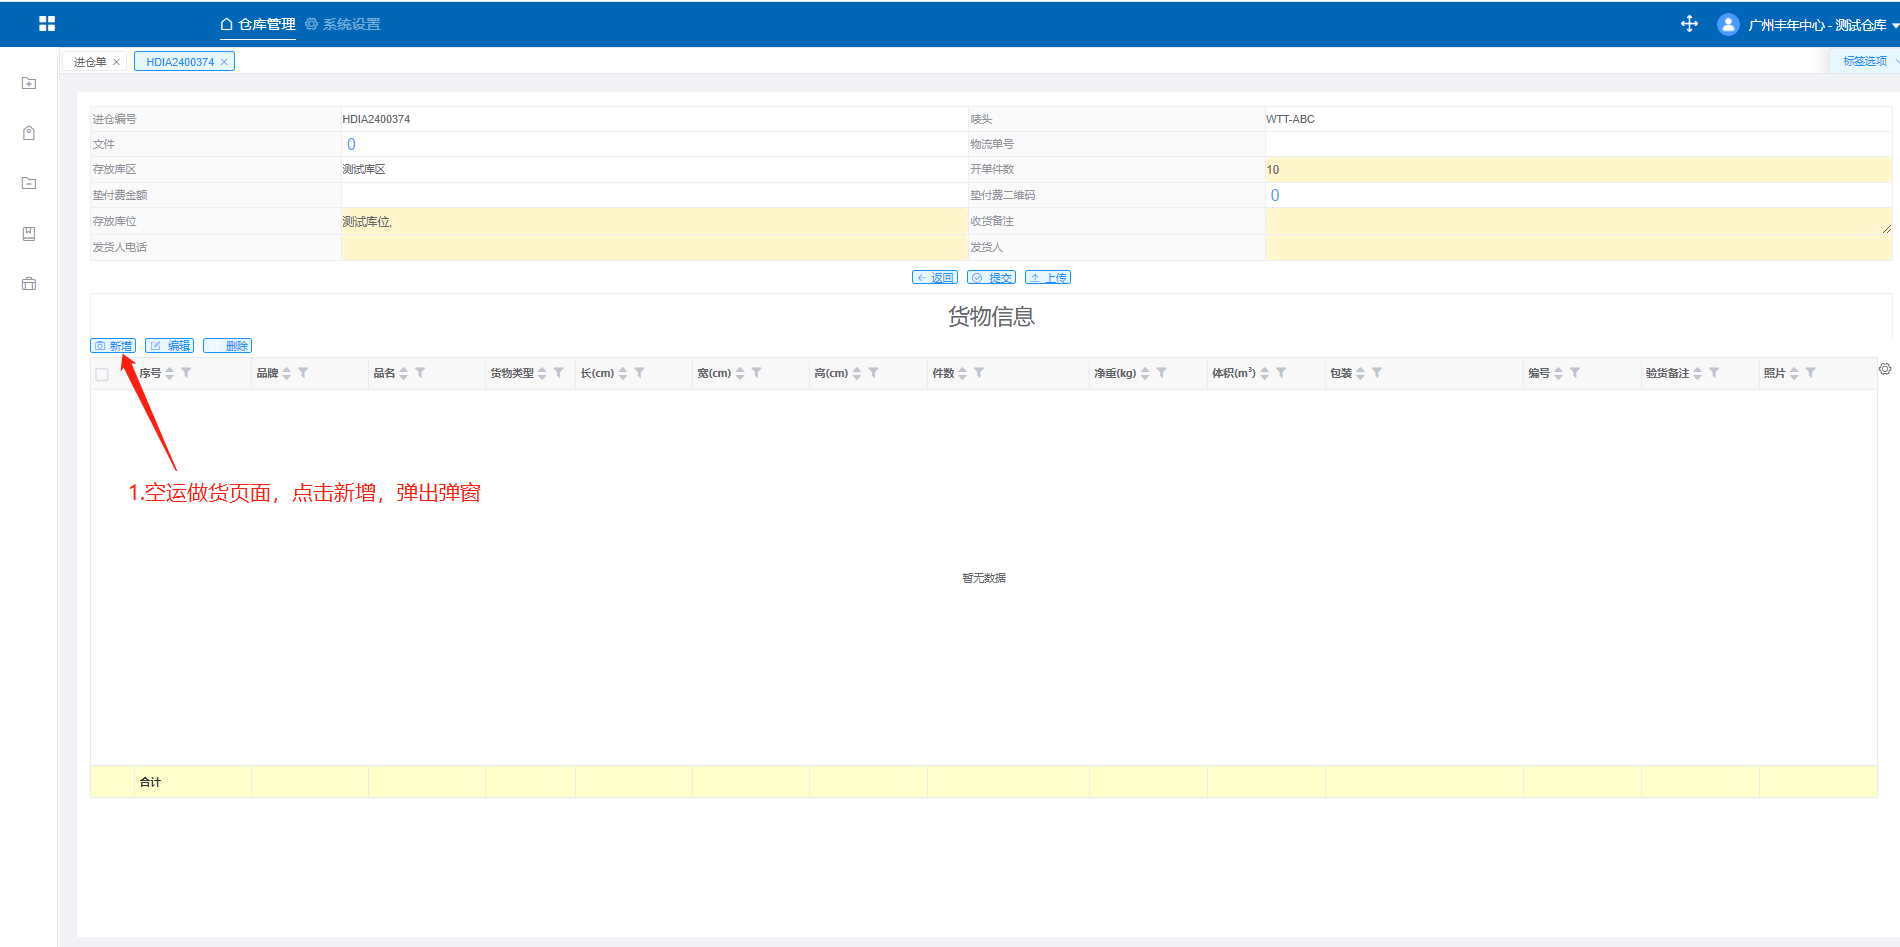Click the filter icon on 品牌 column
This screenshot has height=947, width=1900.
tap(303, 373)
